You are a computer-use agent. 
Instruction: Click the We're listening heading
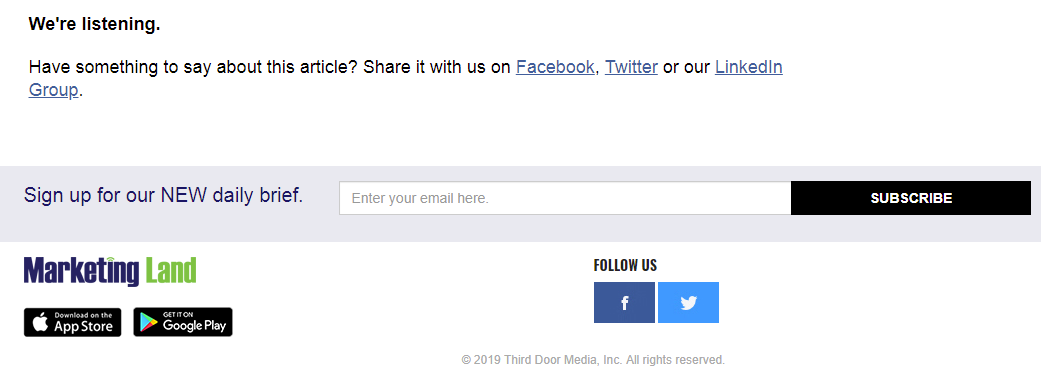coord(94,25)
